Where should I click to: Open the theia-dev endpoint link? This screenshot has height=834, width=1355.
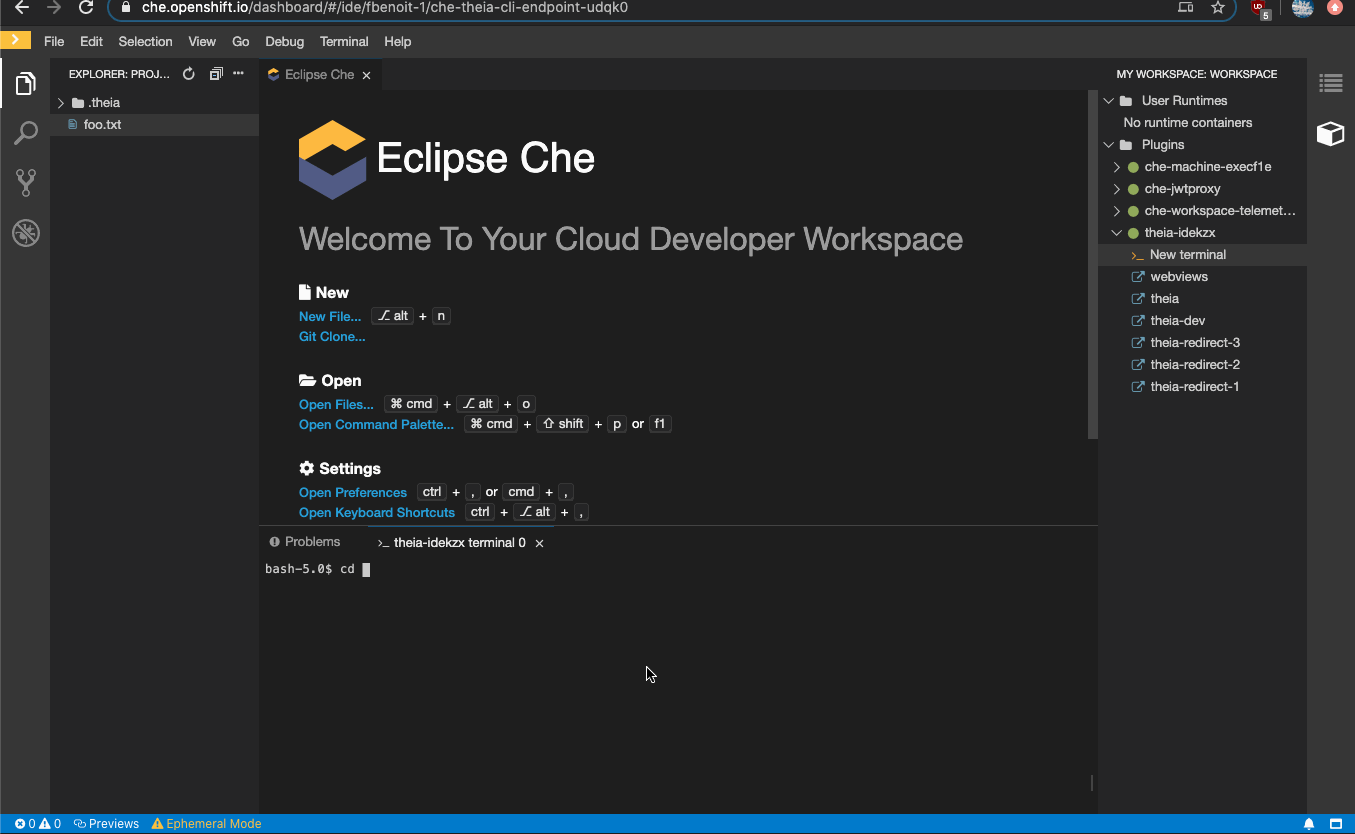tap(1177, 321)
